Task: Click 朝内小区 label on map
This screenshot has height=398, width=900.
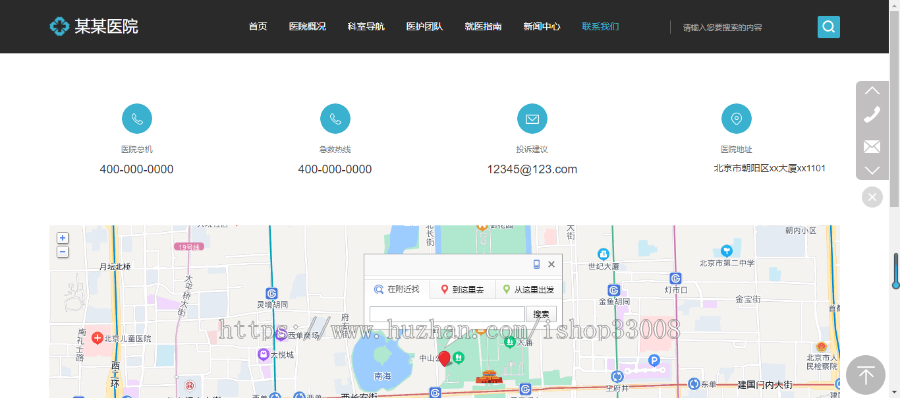Action: coord(801,230)
